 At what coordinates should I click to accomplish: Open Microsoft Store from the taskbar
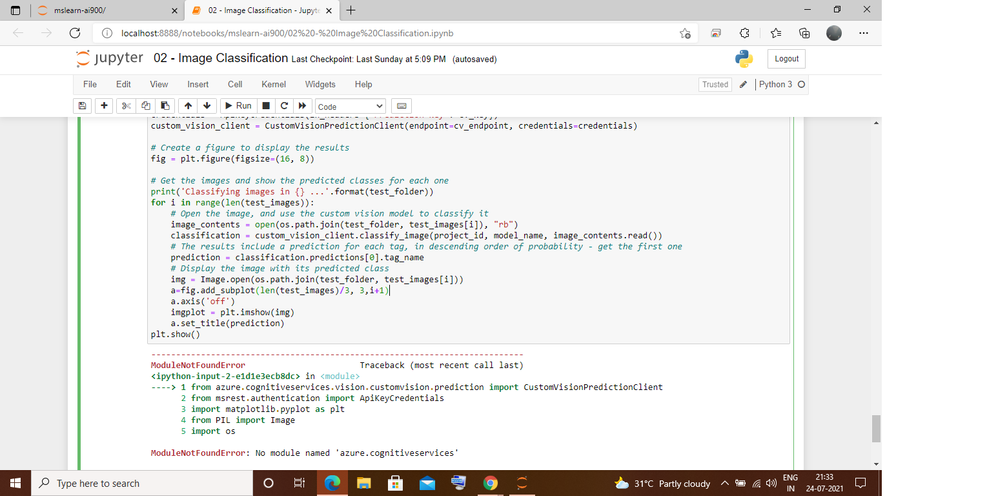click(395, 483)
